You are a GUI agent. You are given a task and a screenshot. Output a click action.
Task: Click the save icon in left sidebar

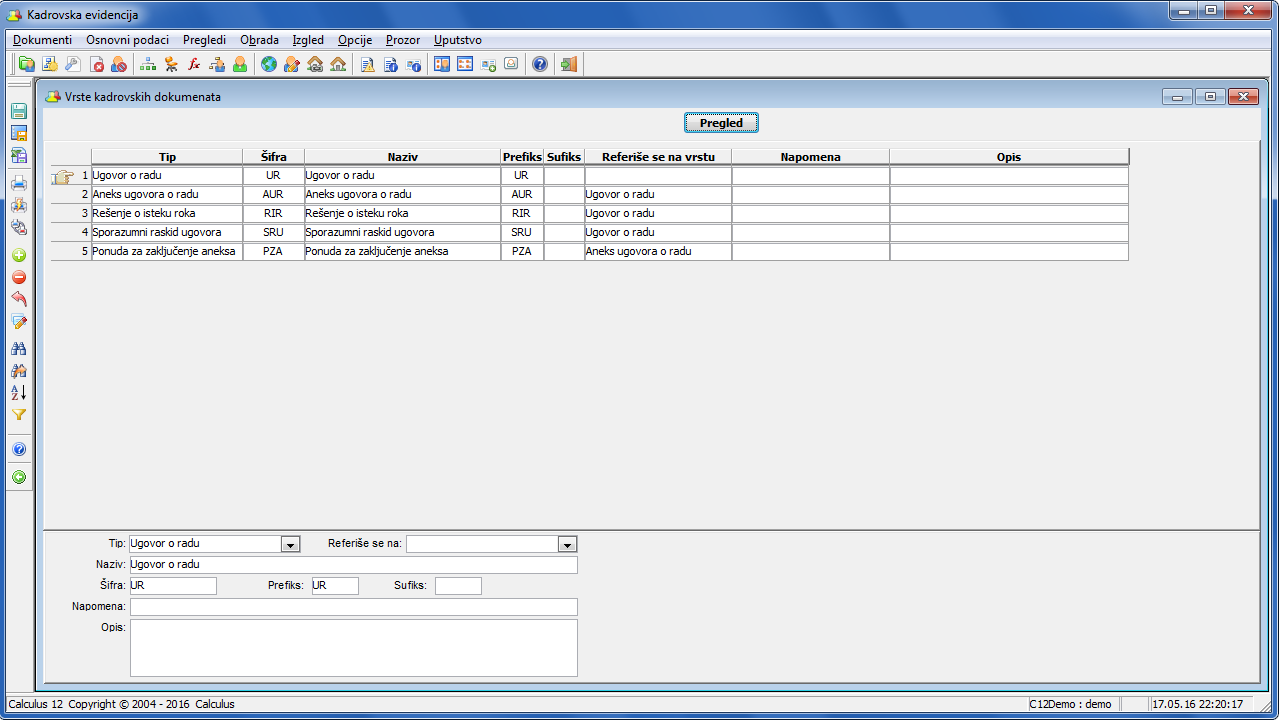(18, 111)
